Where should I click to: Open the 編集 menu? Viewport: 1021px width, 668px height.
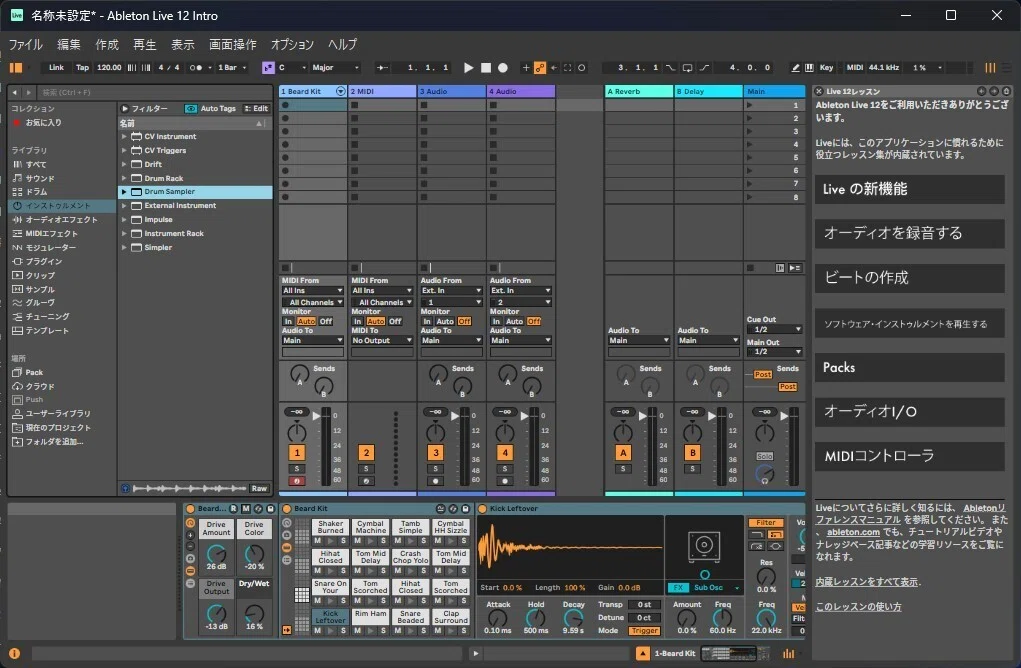click(69, 44)
